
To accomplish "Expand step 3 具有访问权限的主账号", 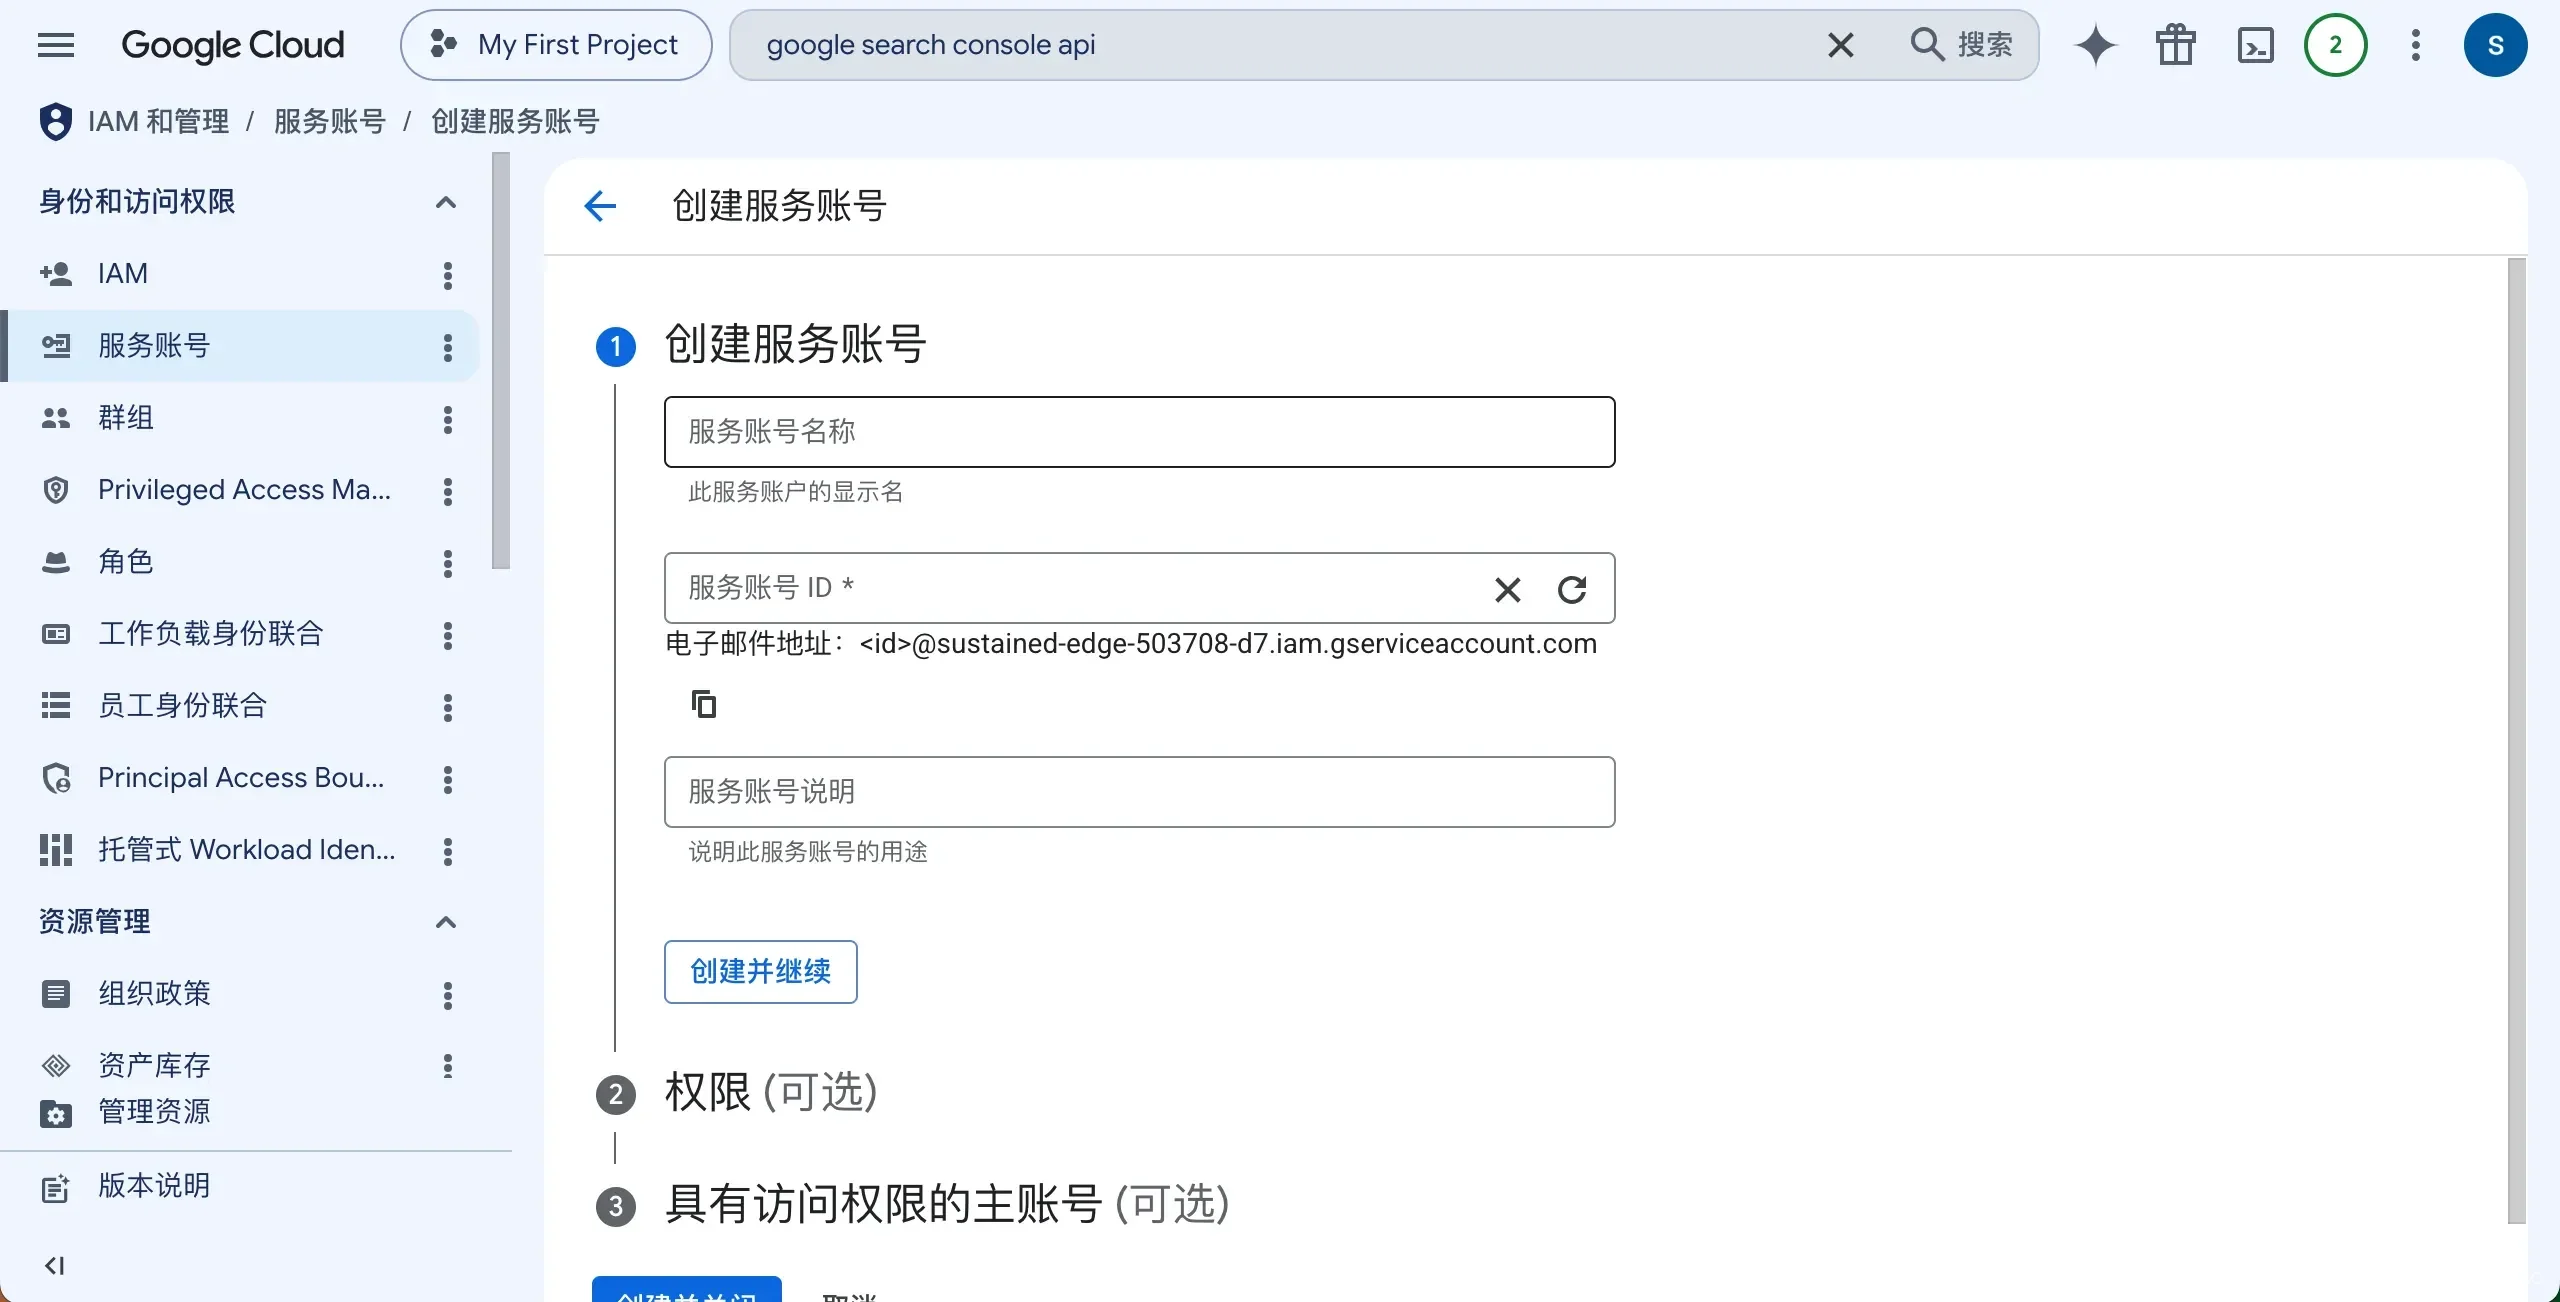I will (946, 1204).
